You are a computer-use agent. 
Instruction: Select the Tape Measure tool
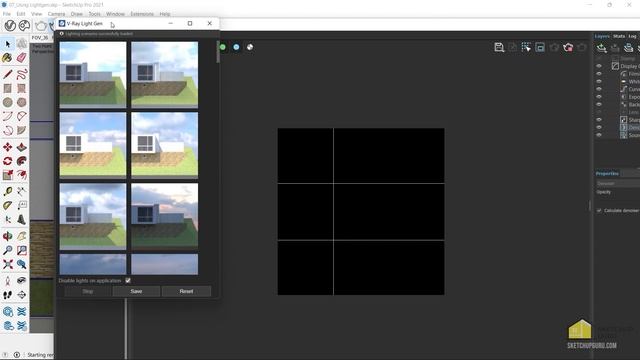(7, 191)
